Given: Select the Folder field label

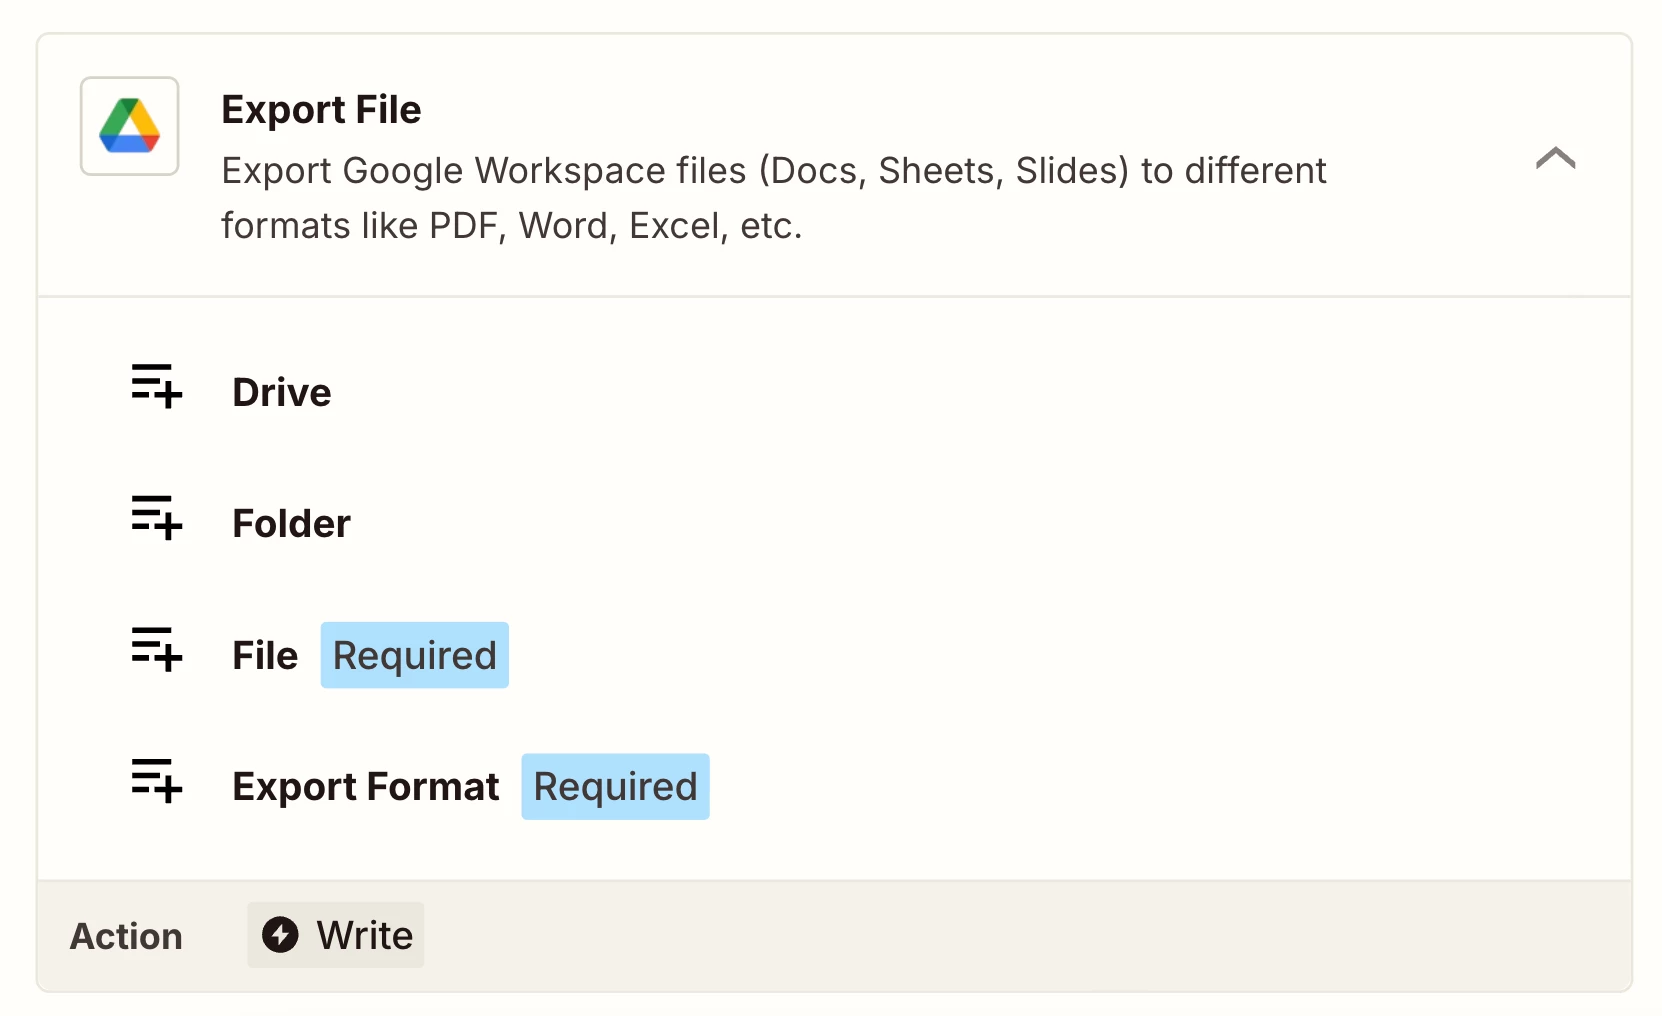Looking at the screenshot, I should point(291,523).
